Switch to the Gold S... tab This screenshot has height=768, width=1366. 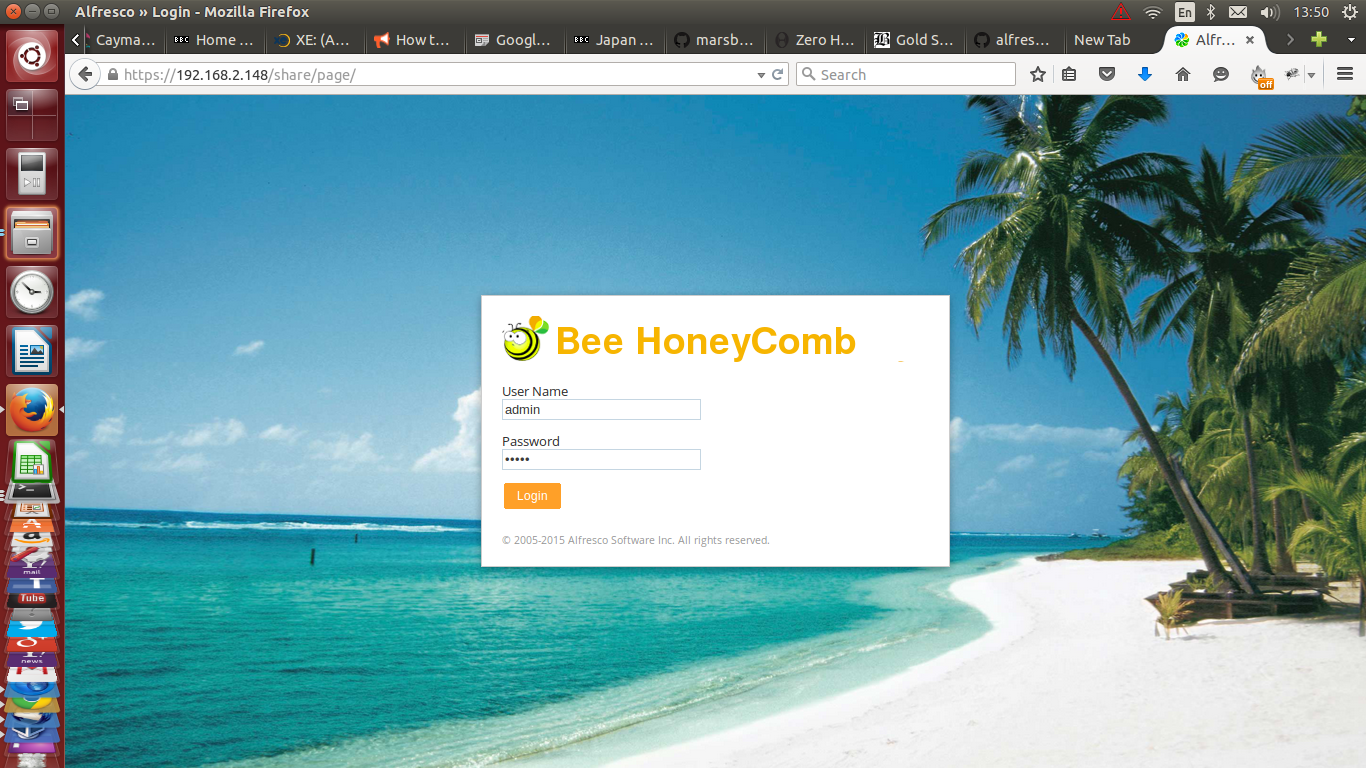point(915,40)
